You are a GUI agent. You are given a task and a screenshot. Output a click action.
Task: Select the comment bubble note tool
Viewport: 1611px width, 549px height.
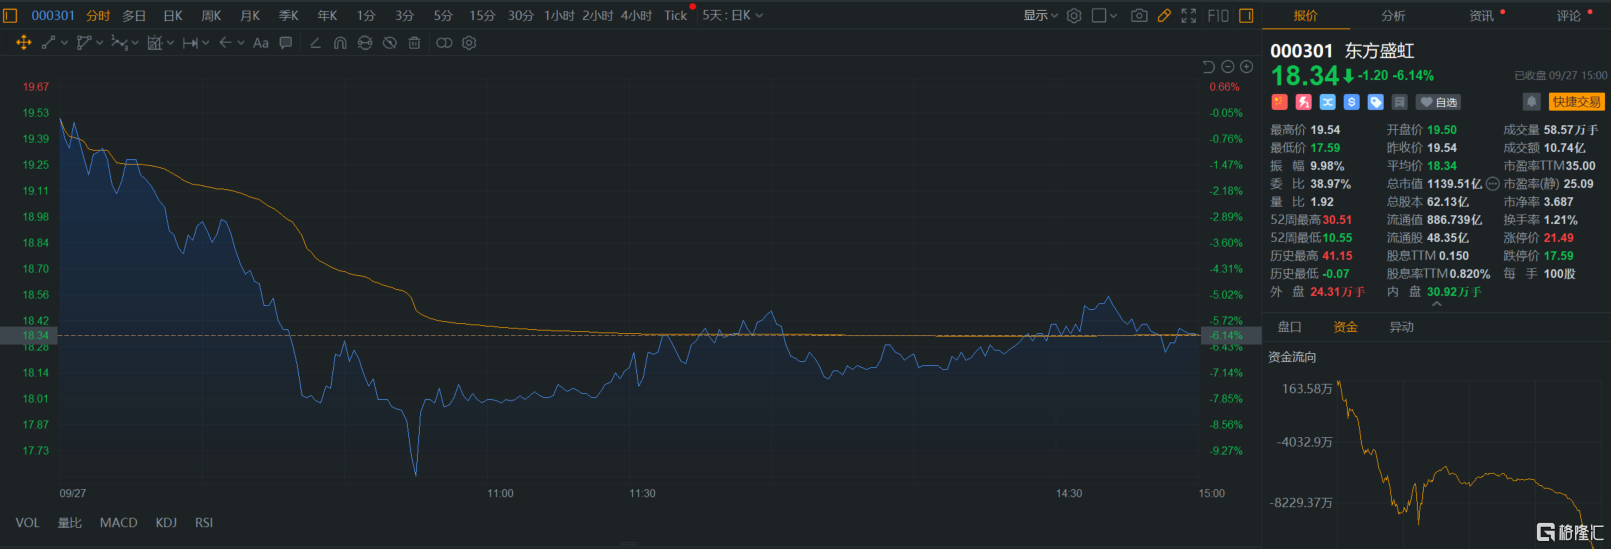pyautogui.click(x=286, y=43)
